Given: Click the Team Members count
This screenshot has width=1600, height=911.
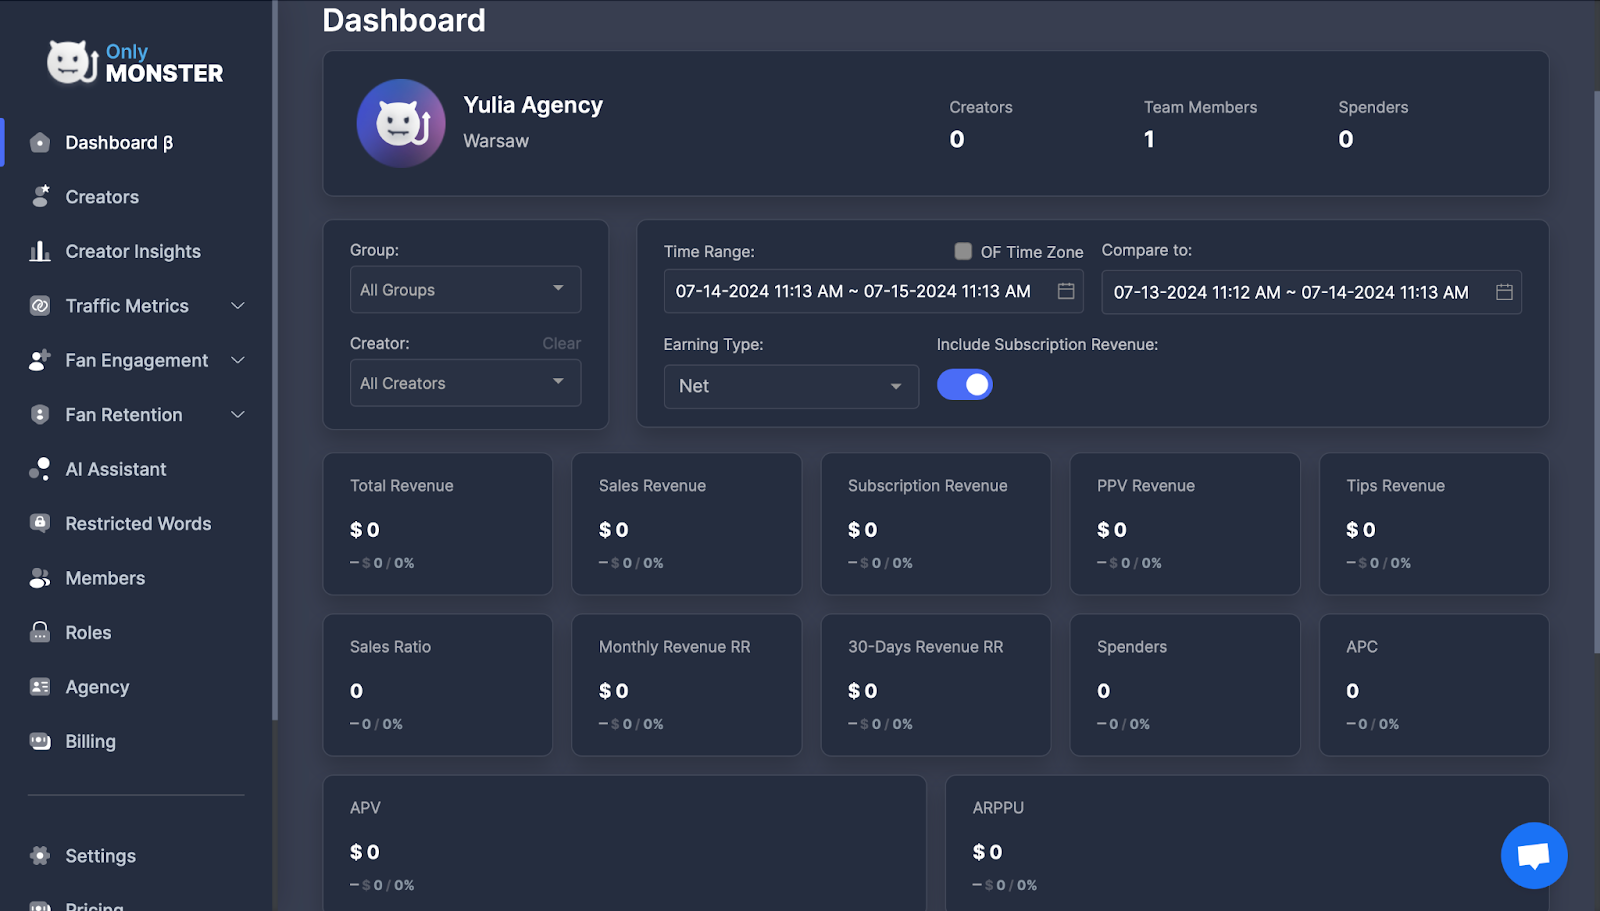Looking at the screenshot, I should (1149, 139).
